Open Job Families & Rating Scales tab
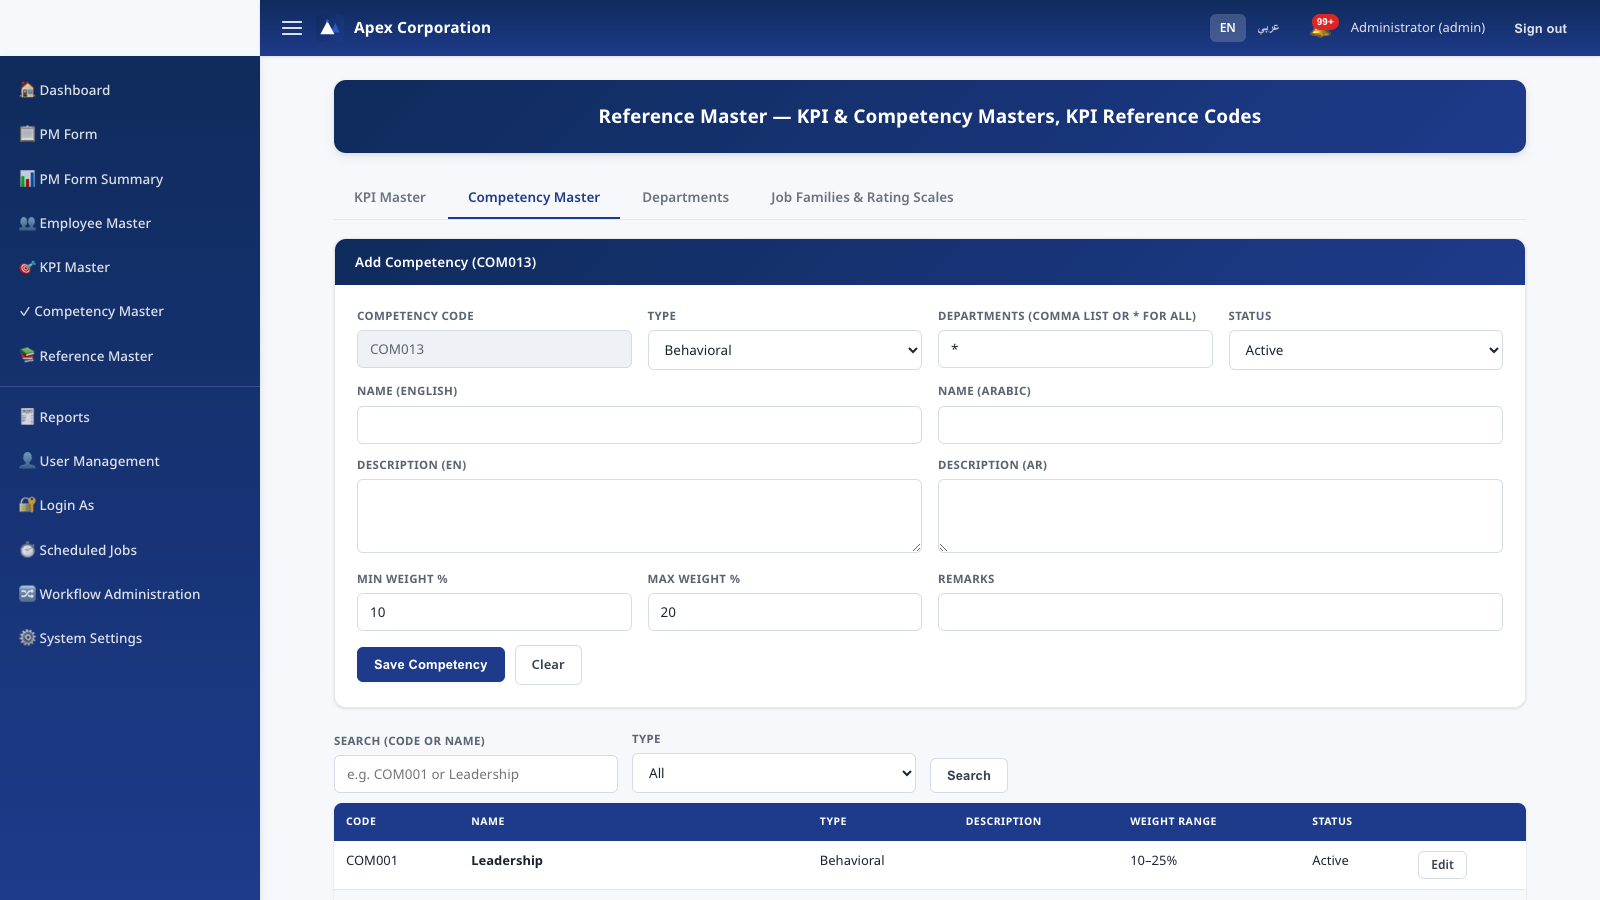This screenshot has width=1600, height=900. pos(862,197)
